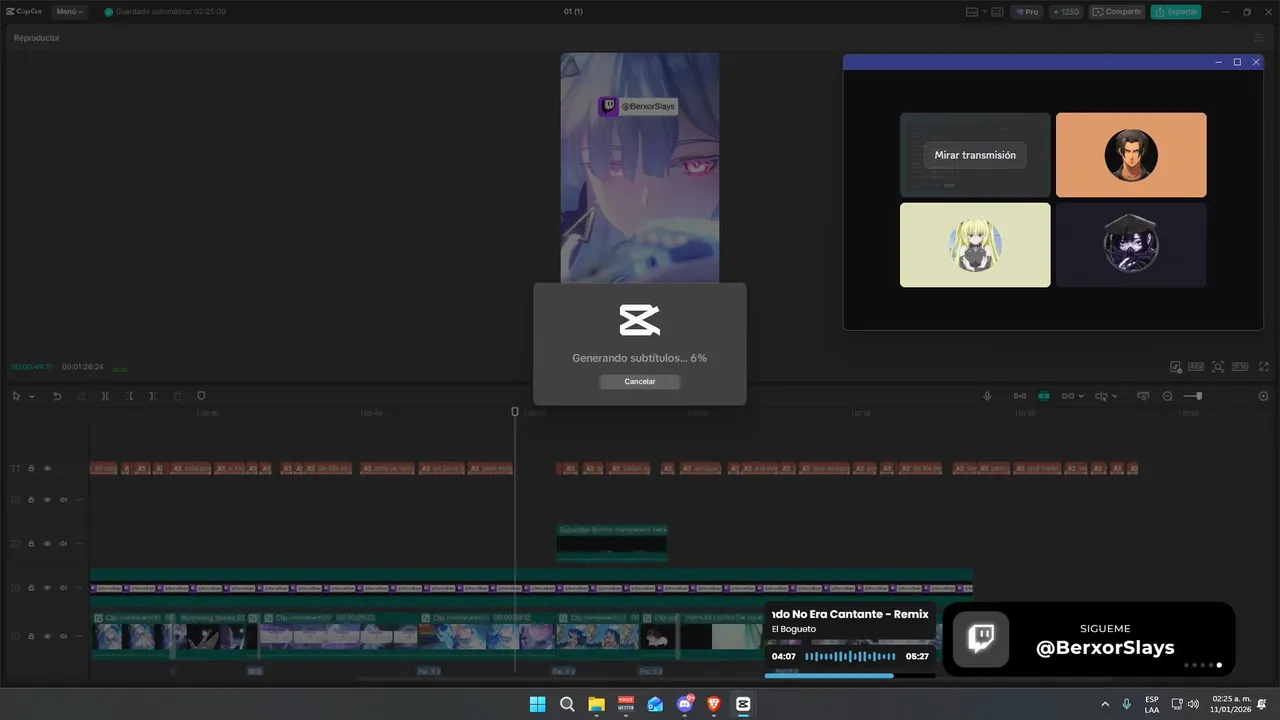Click the undo arrow in the timeline toolbar
This screenshot has height=720, width=1280.
click(x=57, y=396)
